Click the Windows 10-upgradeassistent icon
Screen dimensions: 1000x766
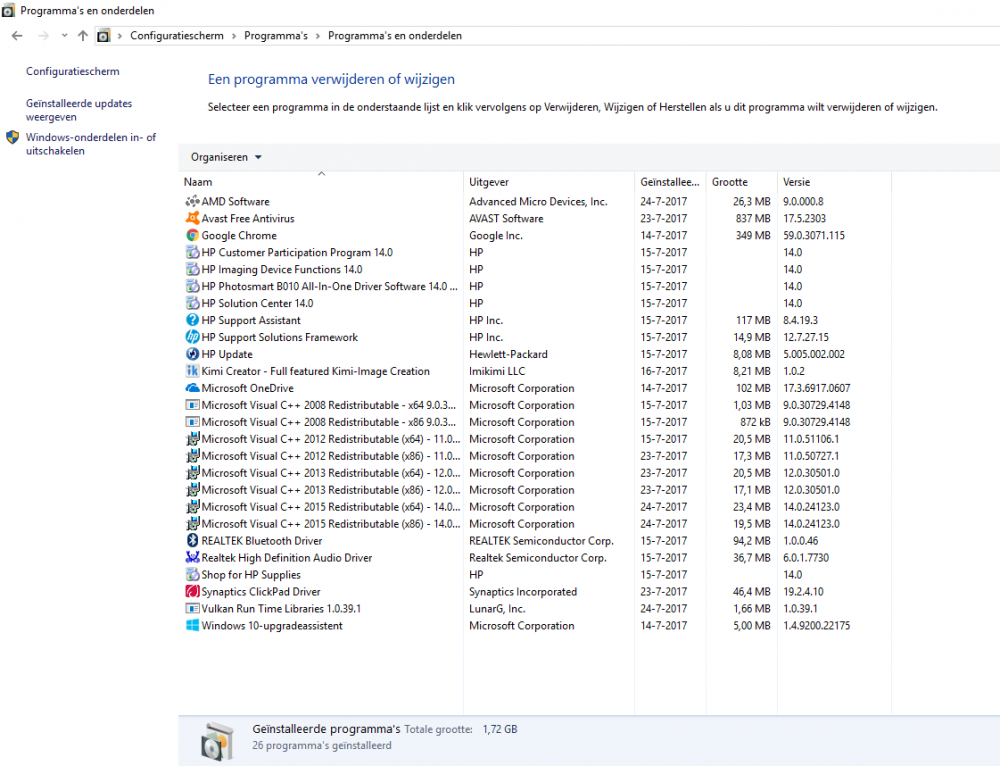point(192,625)
